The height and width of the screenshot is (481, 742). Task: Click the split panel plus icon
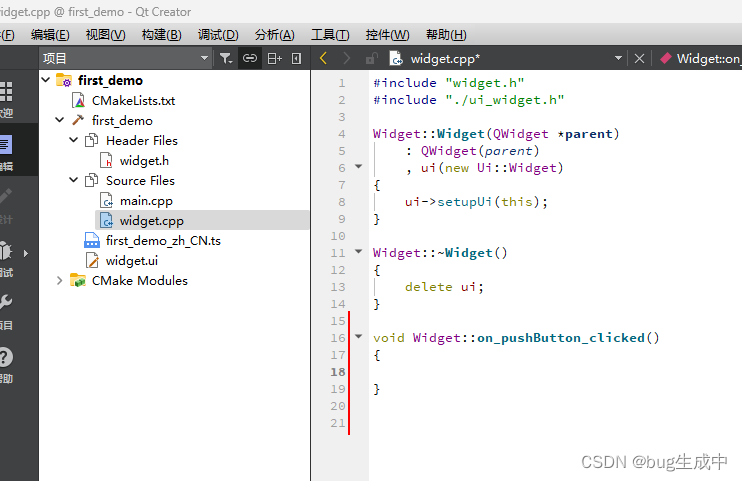274,59
